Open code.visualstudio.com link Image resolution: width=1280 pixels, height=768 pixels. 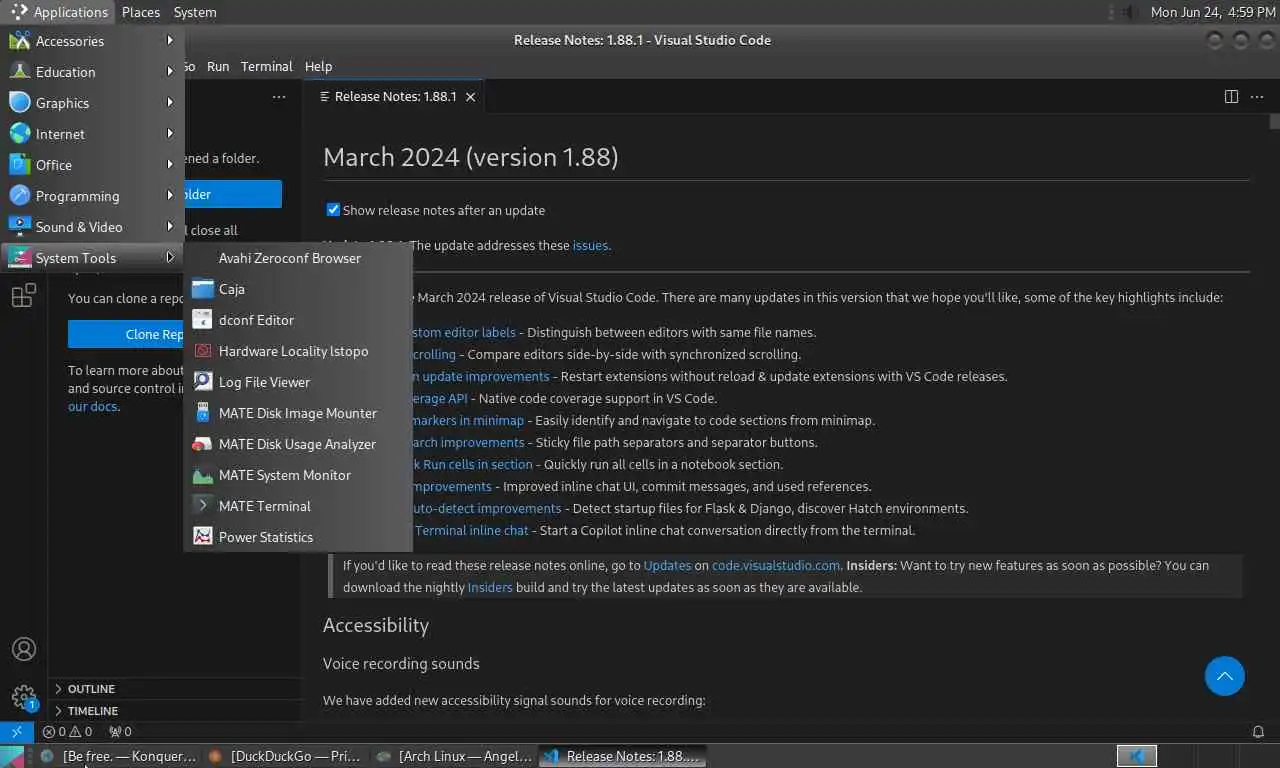776,565
